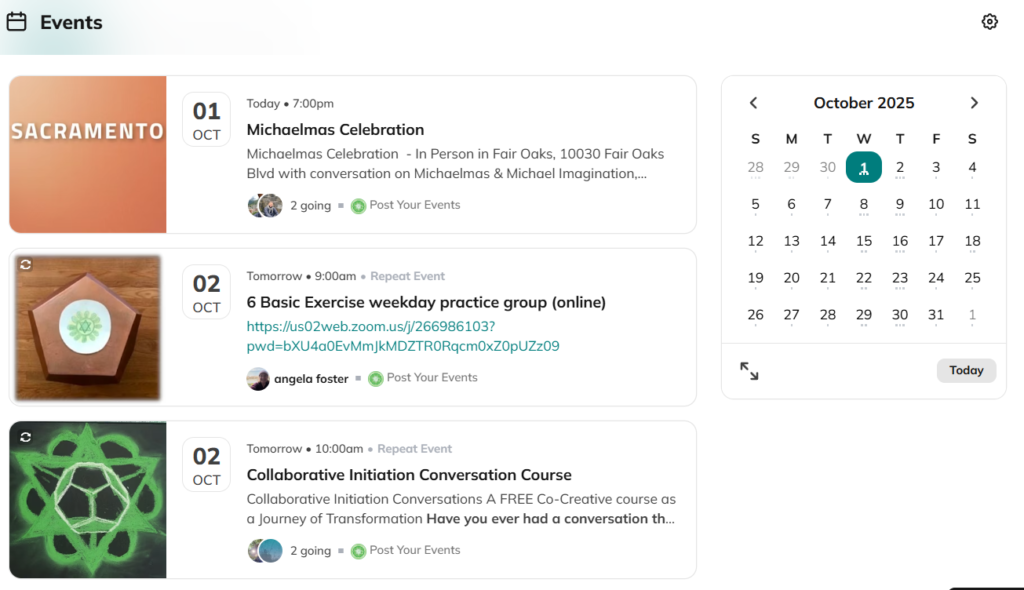This screenshot has width=1024, height=590.
Task: Click angela foster's avatar
Action: pos(258,379)
